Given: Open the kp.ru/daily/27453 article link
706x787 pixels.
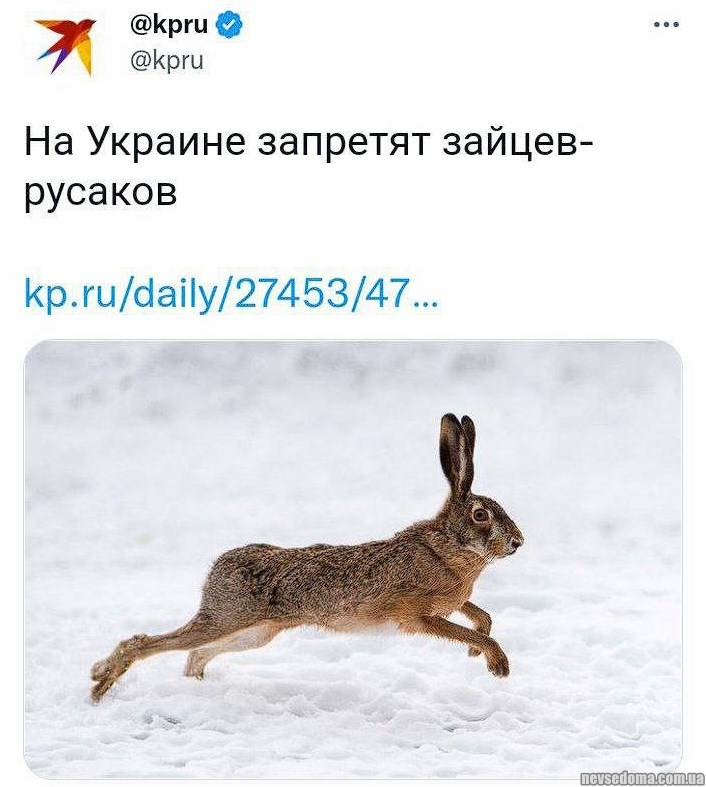Looking at the screenshot, I should [x=231, y=294].
